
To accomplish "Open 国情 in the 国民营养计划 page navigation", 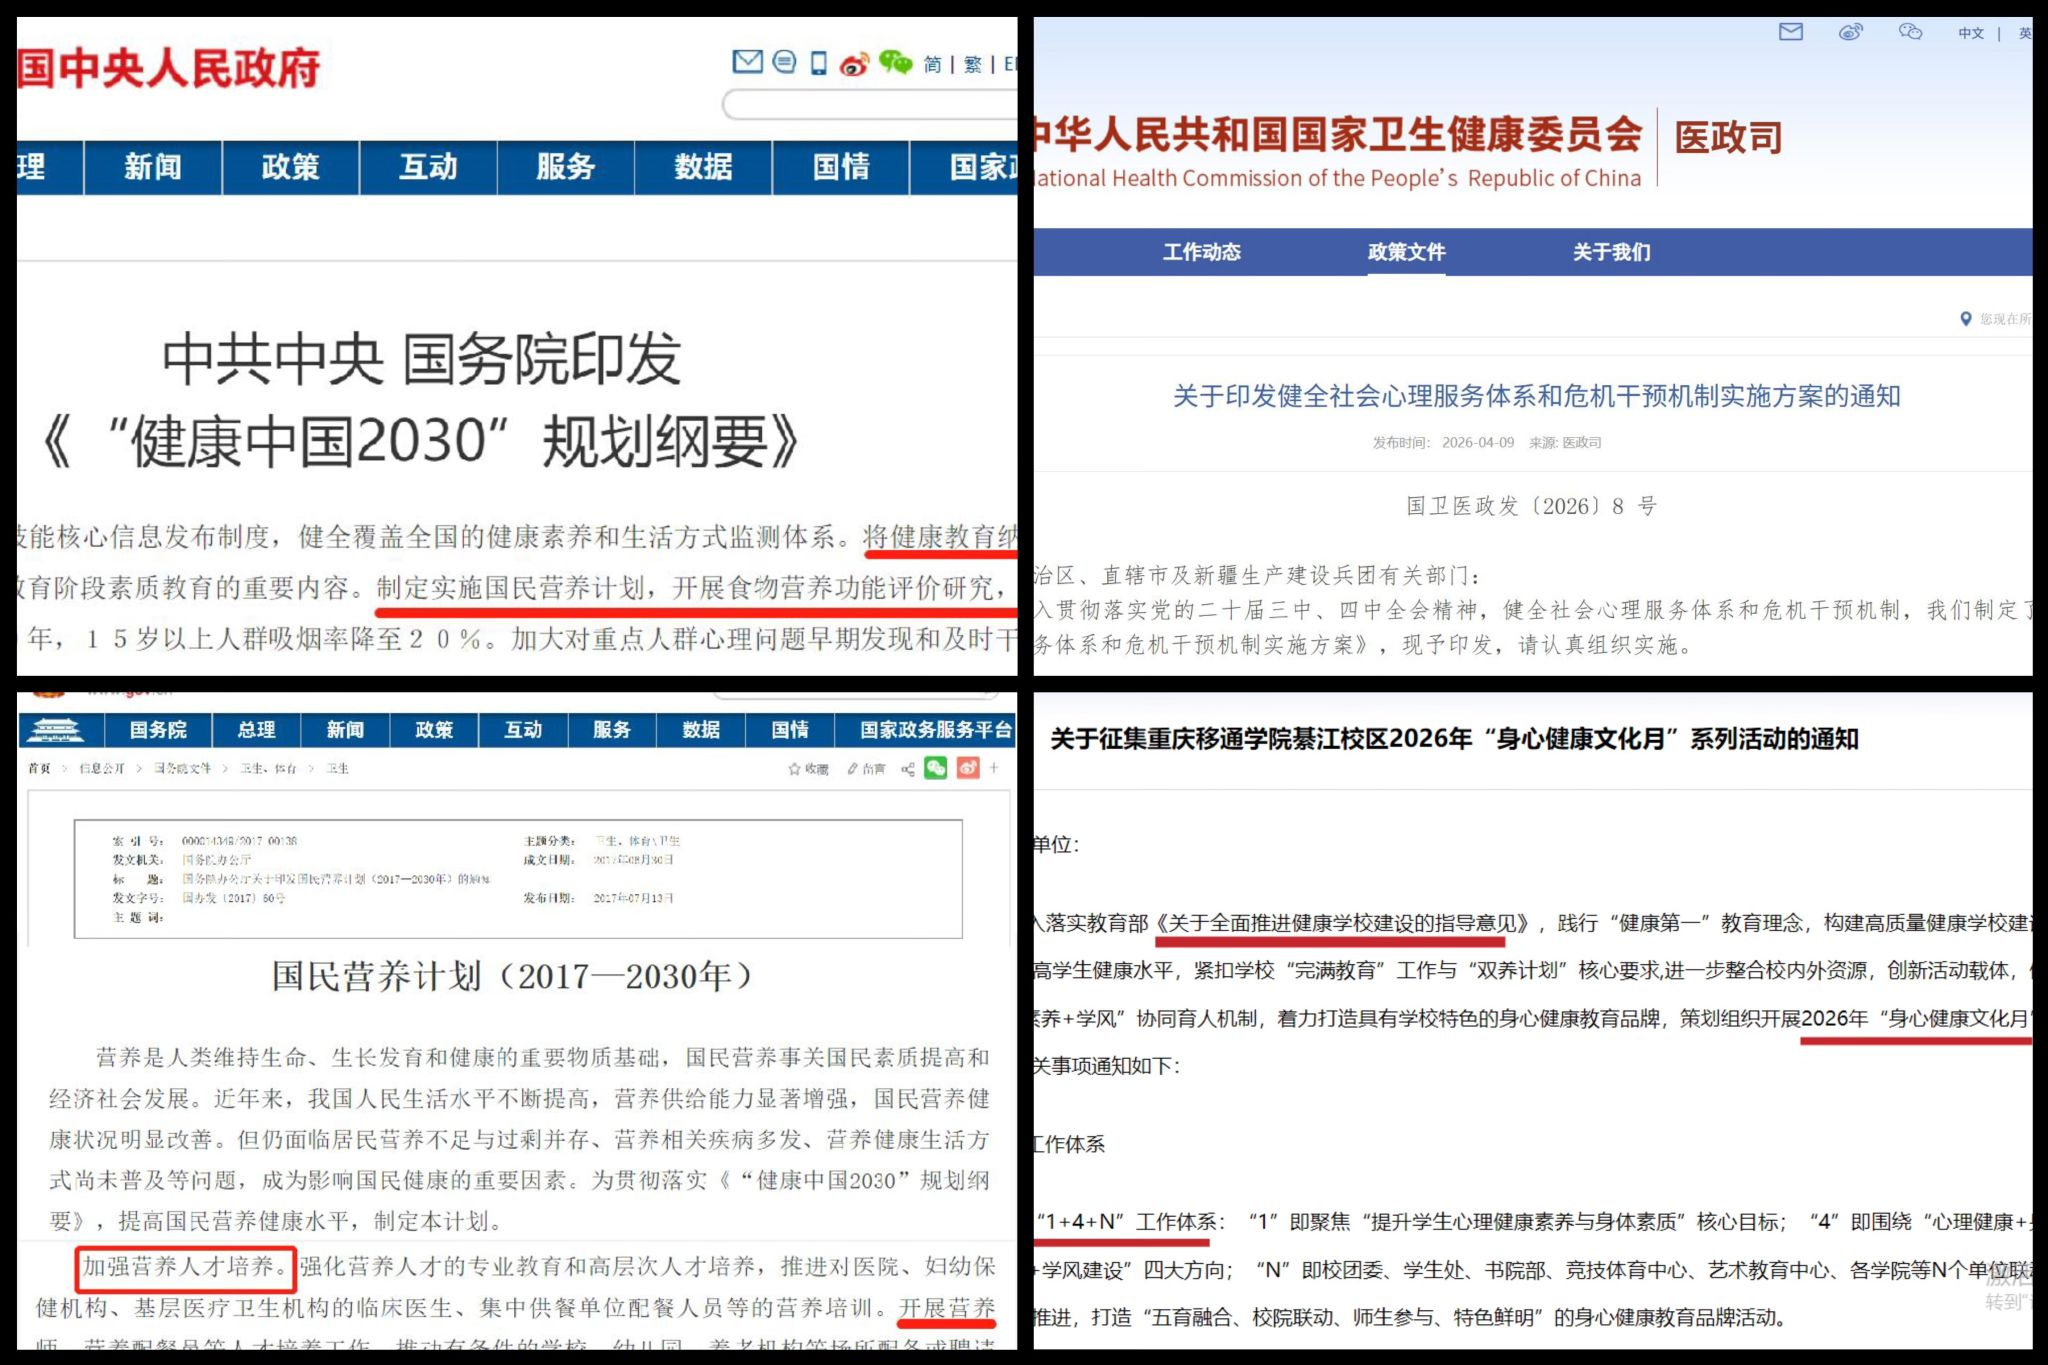I will [790, 730].
